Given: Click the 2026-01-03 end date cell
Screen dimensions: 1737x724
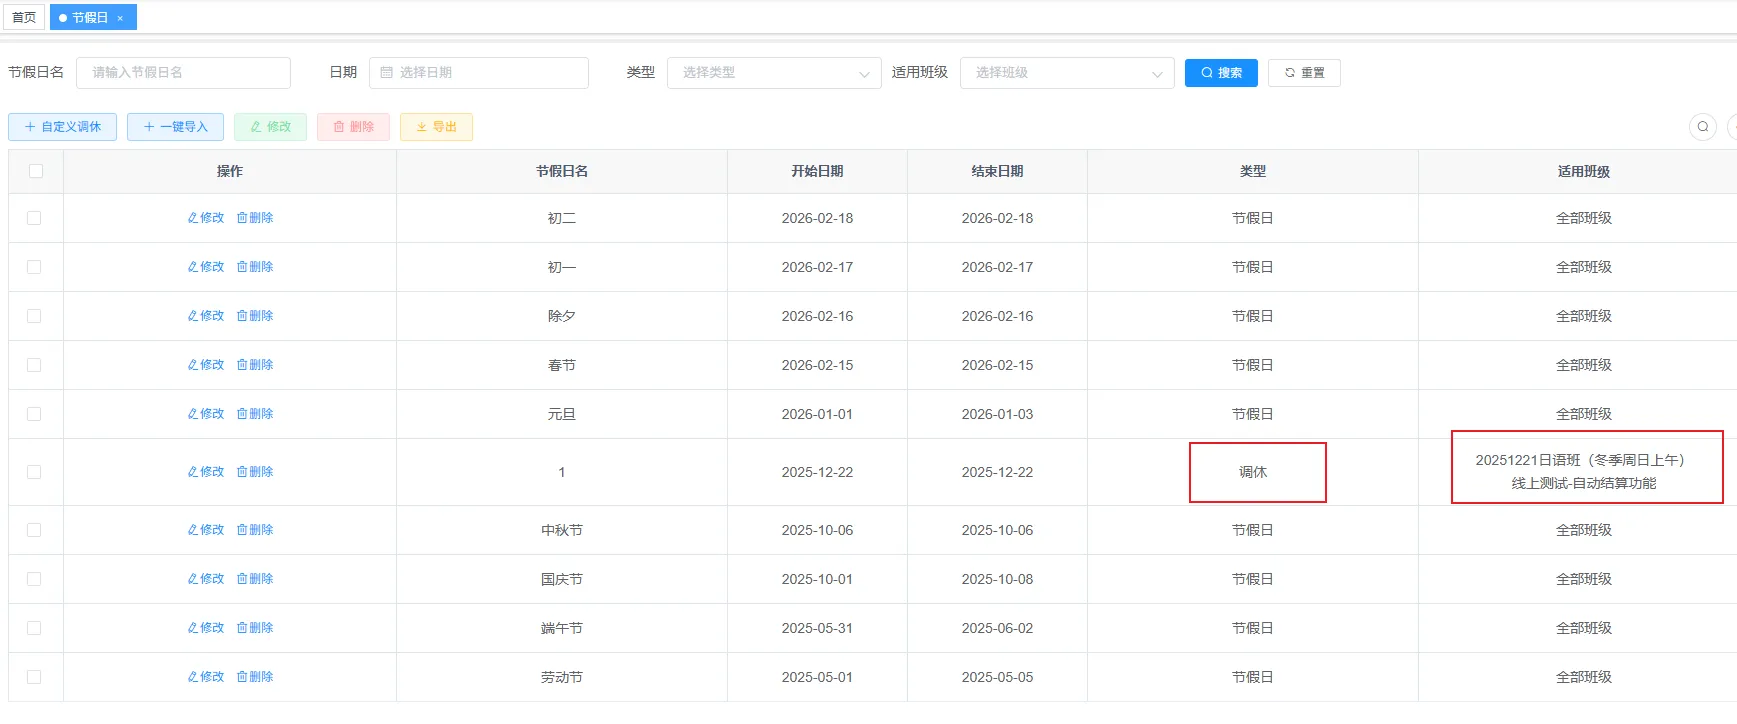Looking at the screenshot, I should pos(997,414).
